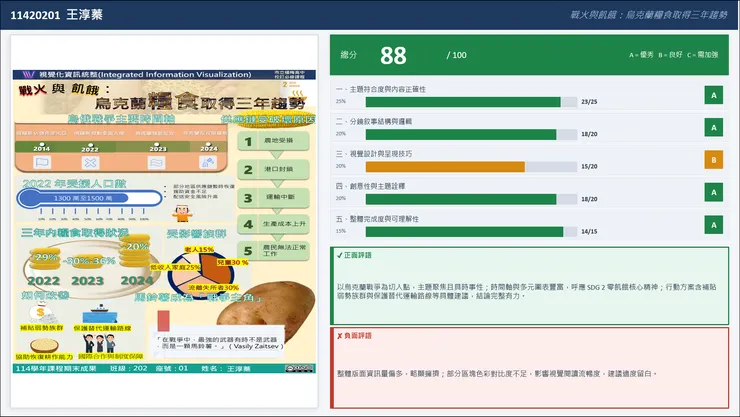
Task: Click the coin stack labeled -29%
Action: pos(45,259)
